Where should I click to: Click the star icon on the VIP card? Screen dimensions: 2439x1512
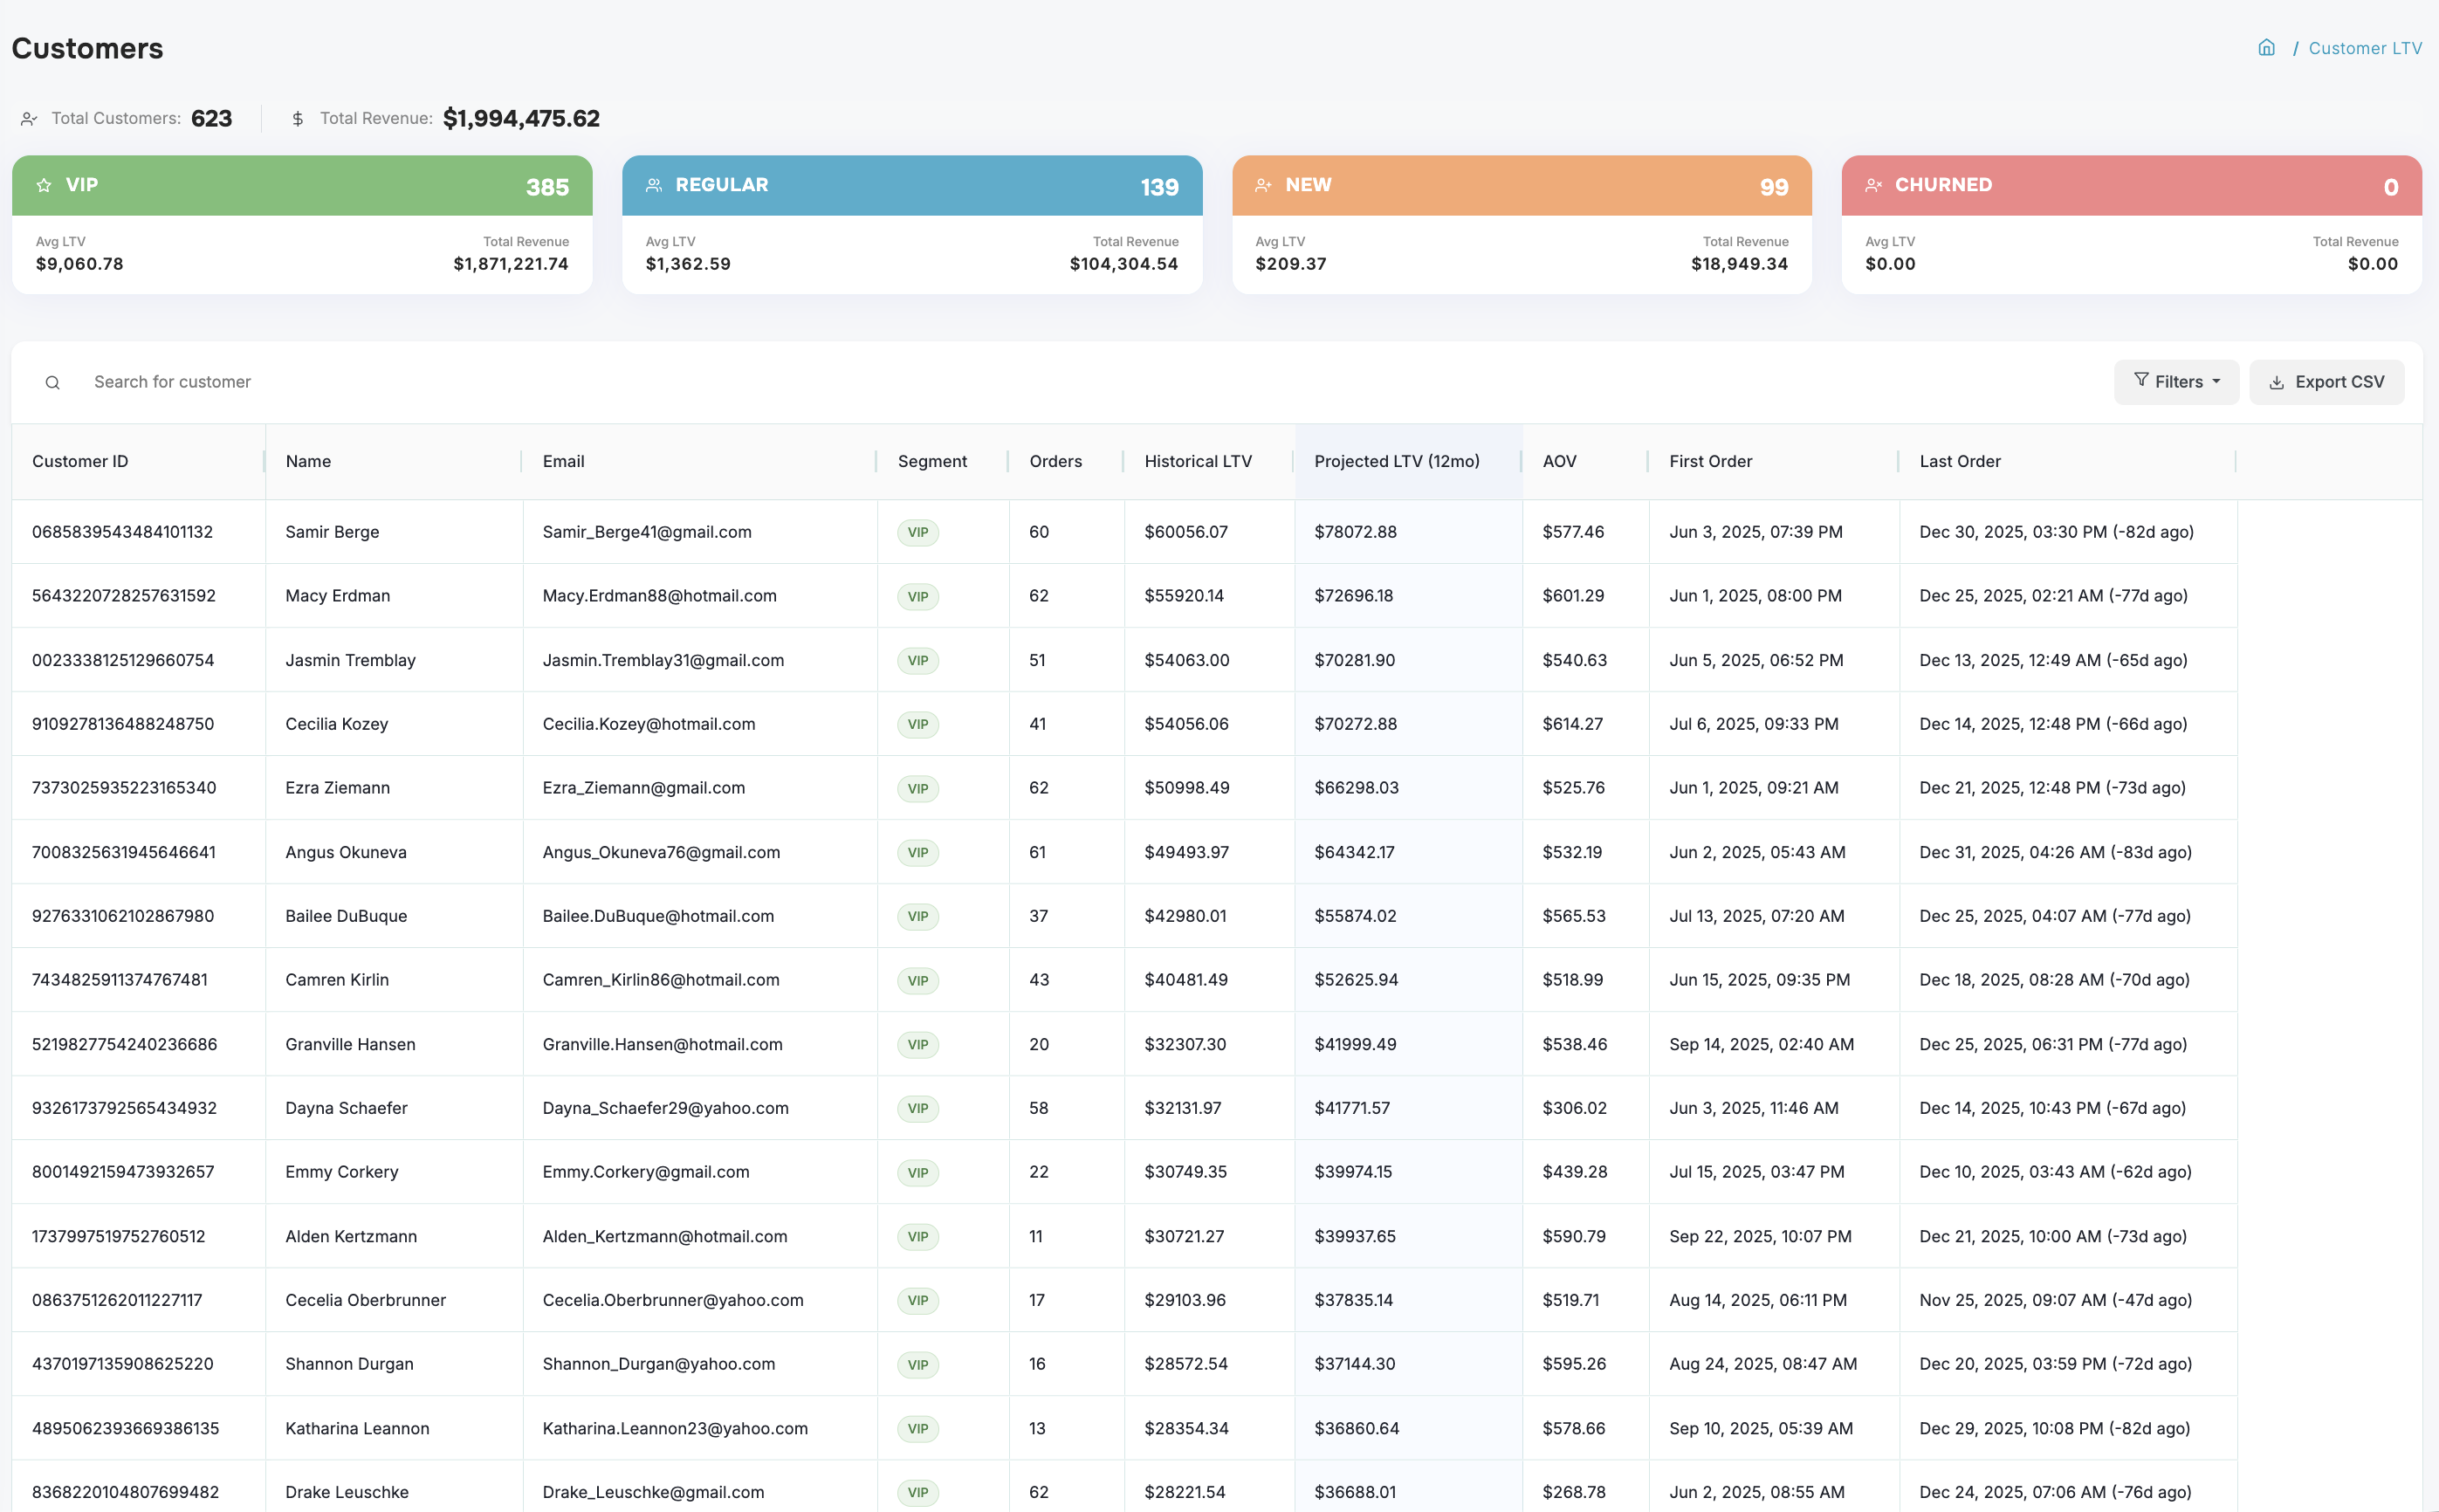[44, 184]
